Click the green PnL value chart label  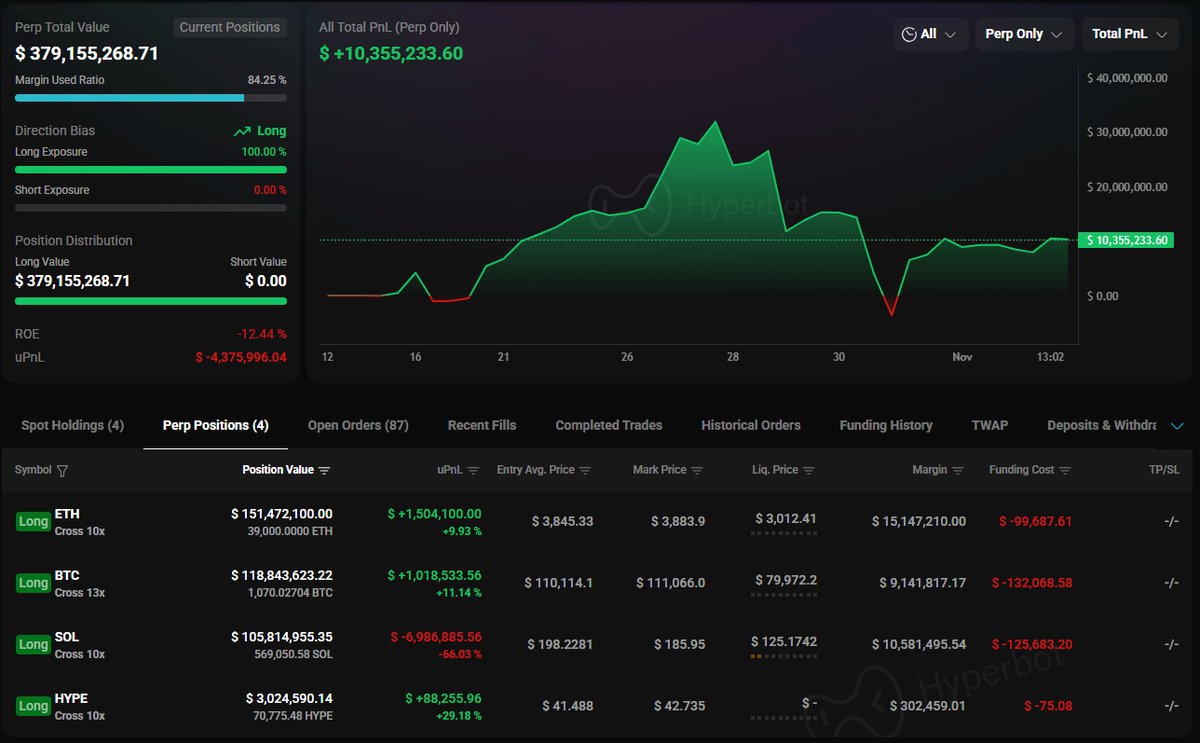pyautogui.click(x=1125, y=240)
